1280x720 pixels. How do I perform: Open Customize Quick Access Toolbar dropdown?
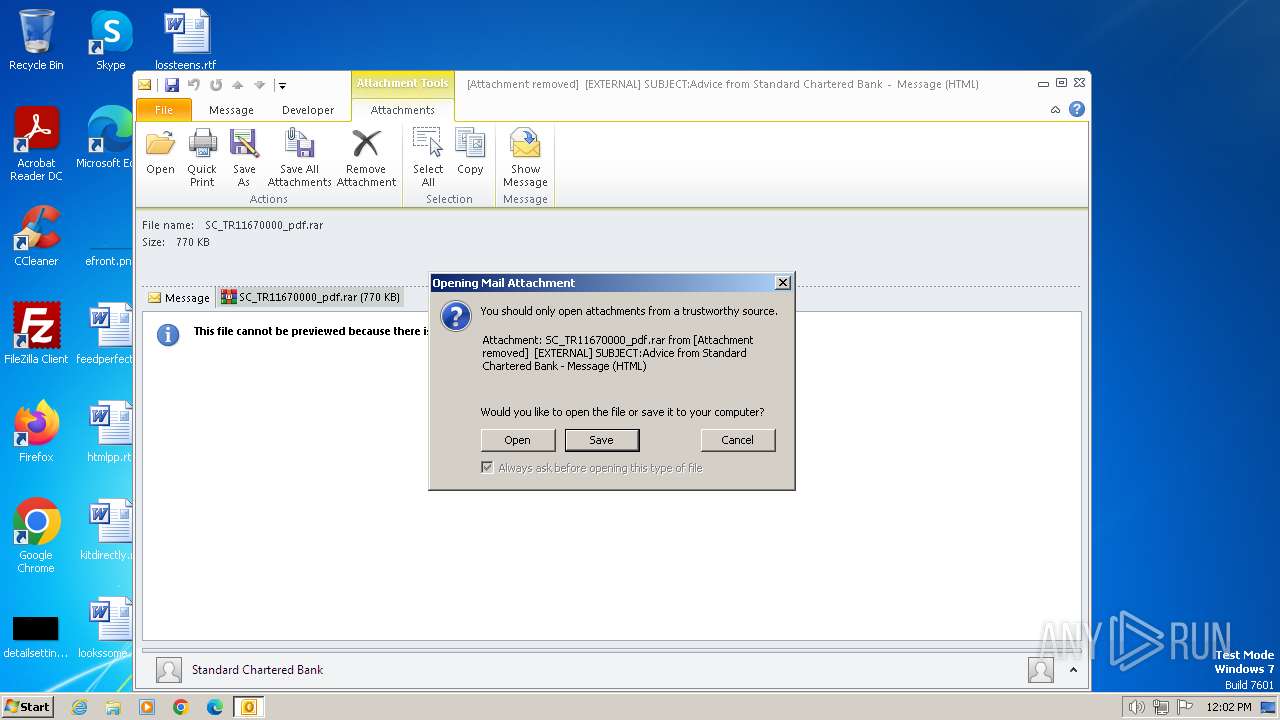point(282,86)
